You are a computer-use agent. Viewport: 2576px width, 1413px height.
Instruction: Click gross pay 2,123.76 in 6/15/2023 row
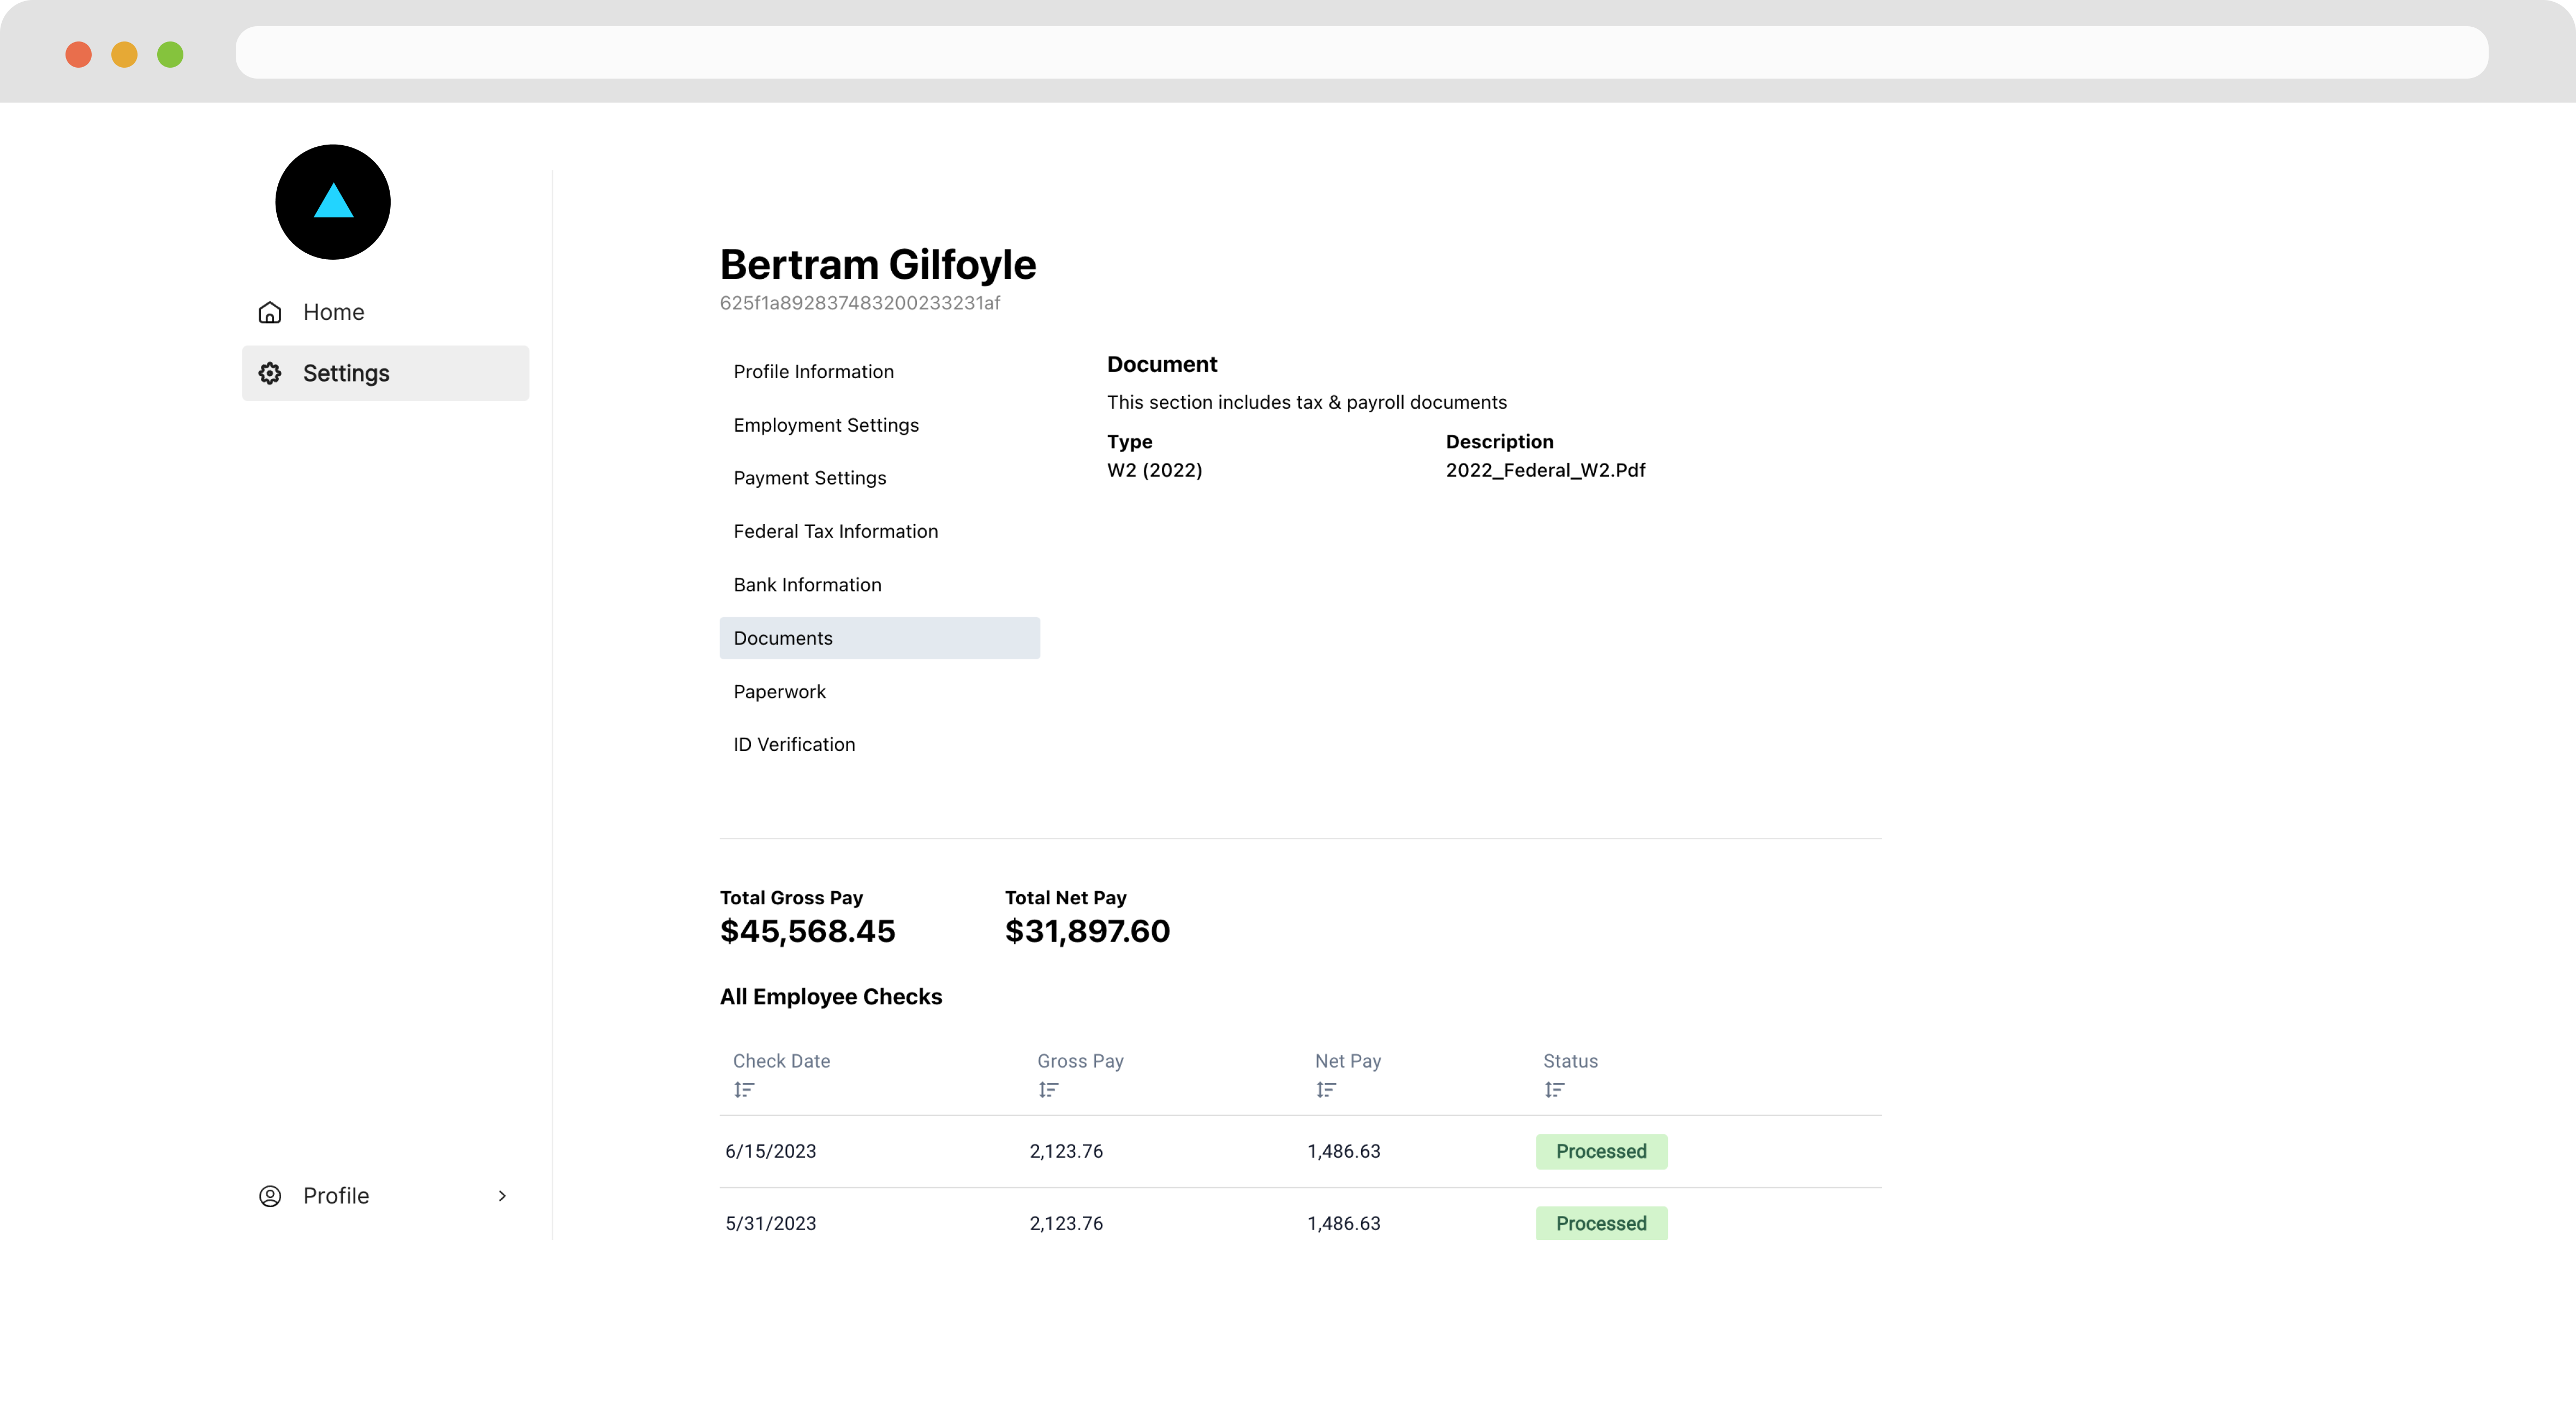click(1066, 1152)
